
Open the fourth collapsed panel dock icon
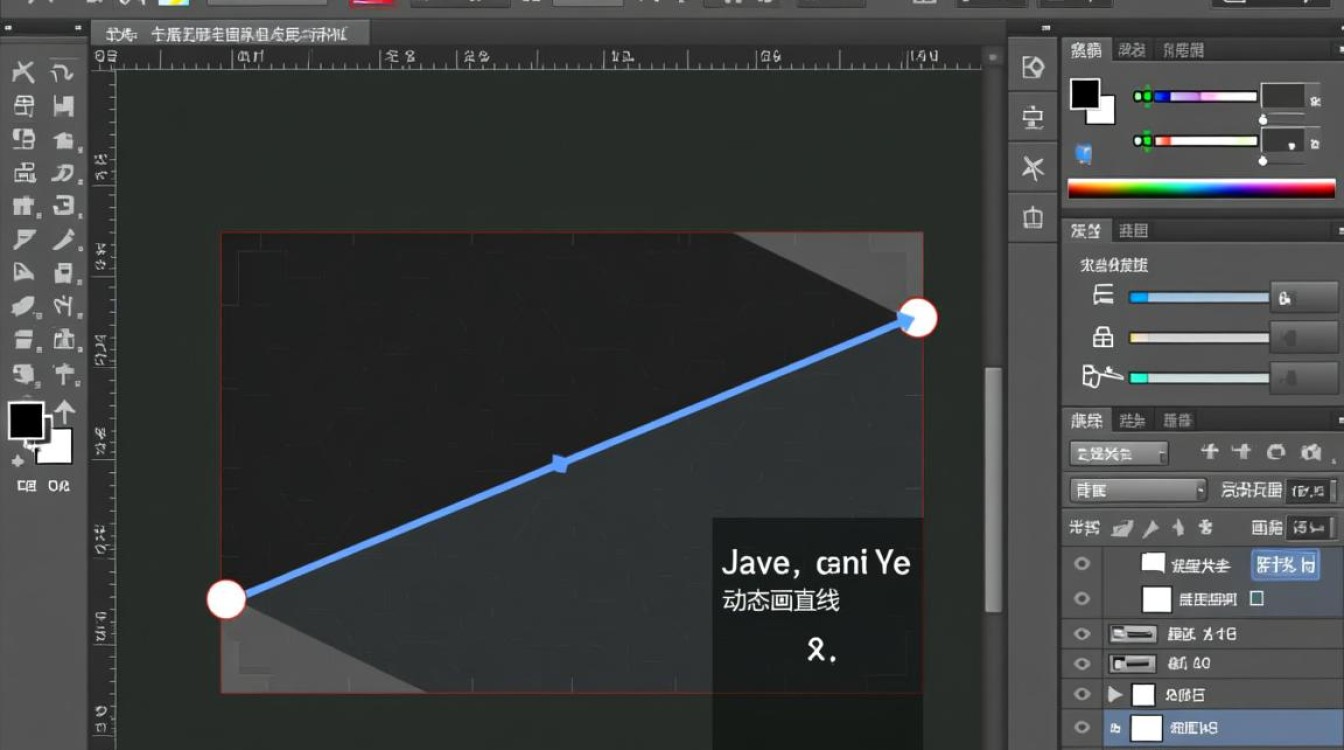click(x=1033, y=217)
